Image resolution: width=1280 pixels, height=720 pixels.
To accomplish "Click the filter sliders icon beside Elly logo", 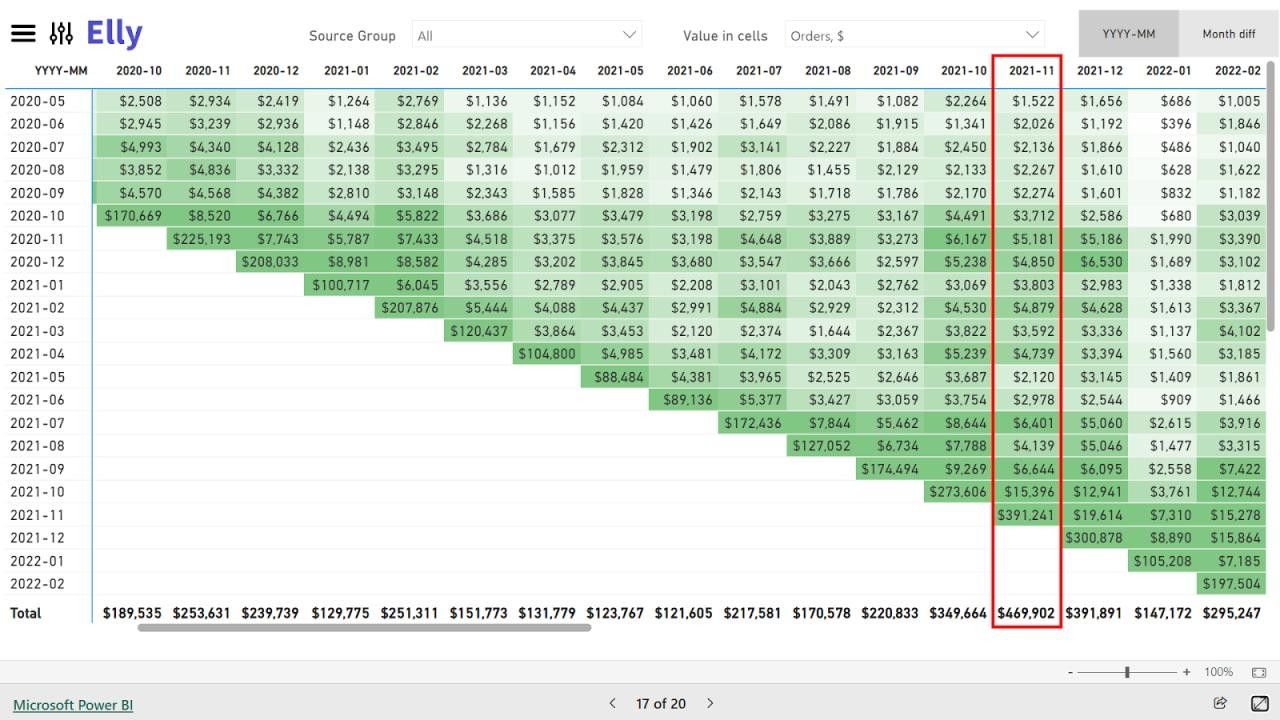I will tap(63, 31).
